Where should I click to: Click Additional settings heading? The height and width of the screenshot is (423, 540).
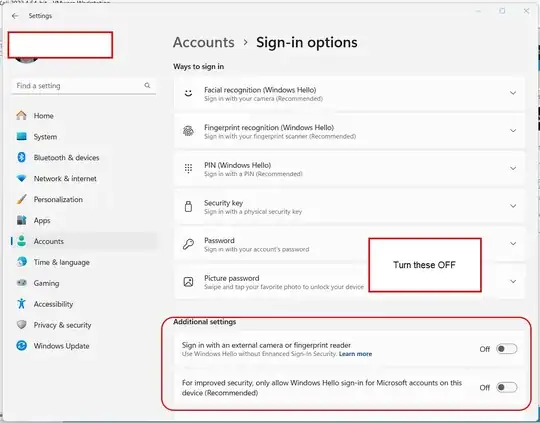point(205,322)
